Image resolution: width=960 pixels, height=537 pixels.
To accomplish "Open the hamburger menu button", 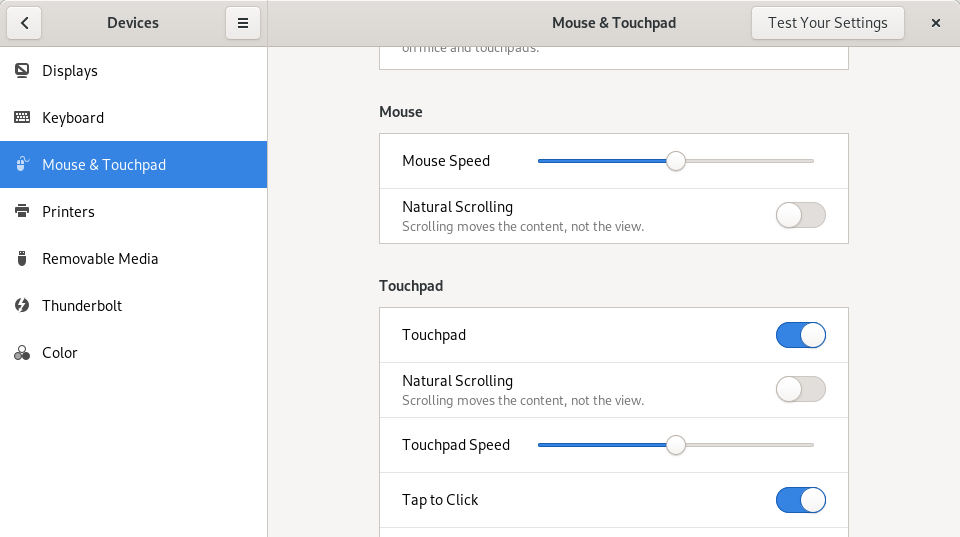I will click(x=243, y=23).
